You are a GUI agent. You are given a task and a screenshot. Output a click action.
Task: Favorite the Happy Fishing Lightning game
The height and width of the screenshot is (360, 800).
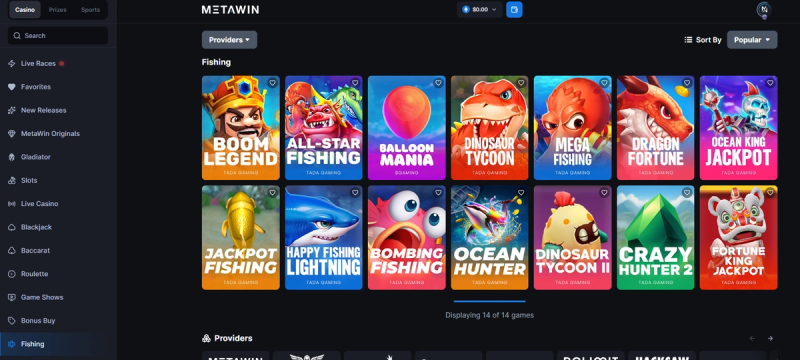click(355, 193)
